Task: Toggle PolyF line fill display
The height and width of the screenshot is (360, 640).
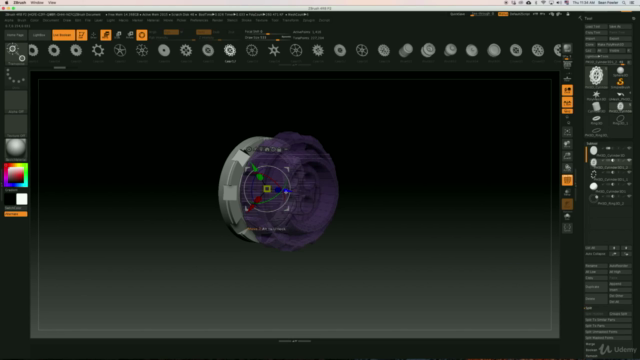Action: tap(567, 180)
